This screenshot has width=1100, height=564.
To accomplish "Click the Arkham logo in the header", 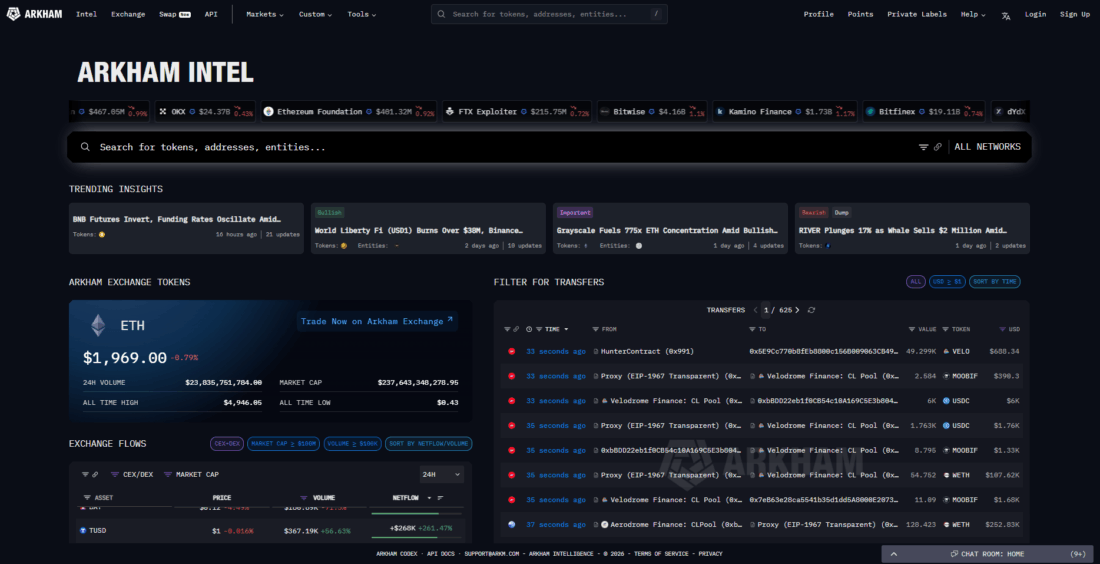I will pos(34,14).
